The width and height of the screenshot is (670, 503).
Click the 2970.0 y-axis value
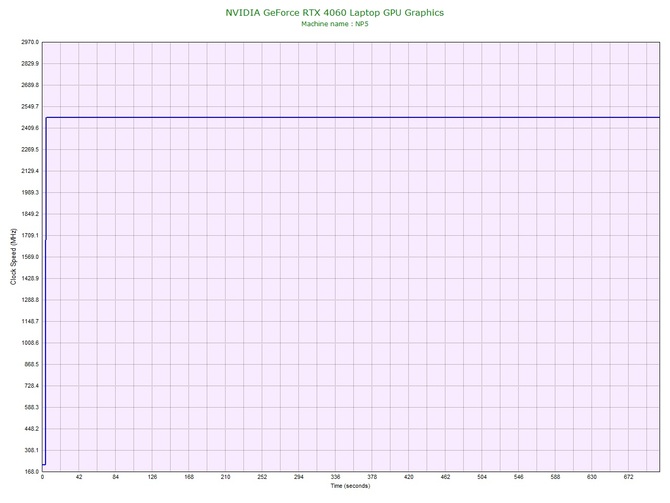pyautogui.click(x=30, y=42)
